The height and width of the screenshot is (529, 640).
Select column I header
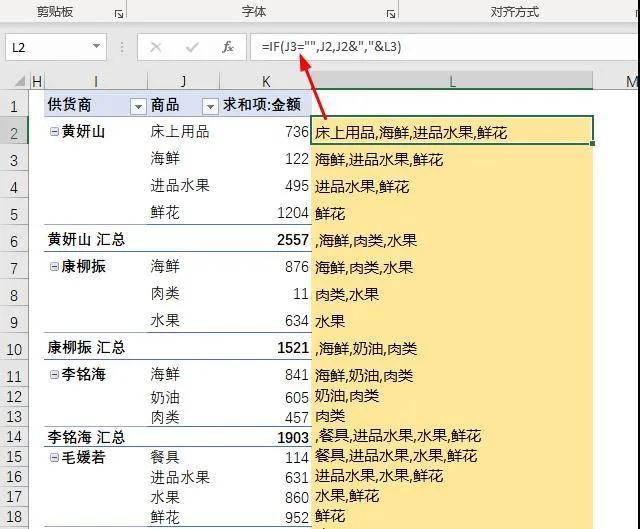96,82
